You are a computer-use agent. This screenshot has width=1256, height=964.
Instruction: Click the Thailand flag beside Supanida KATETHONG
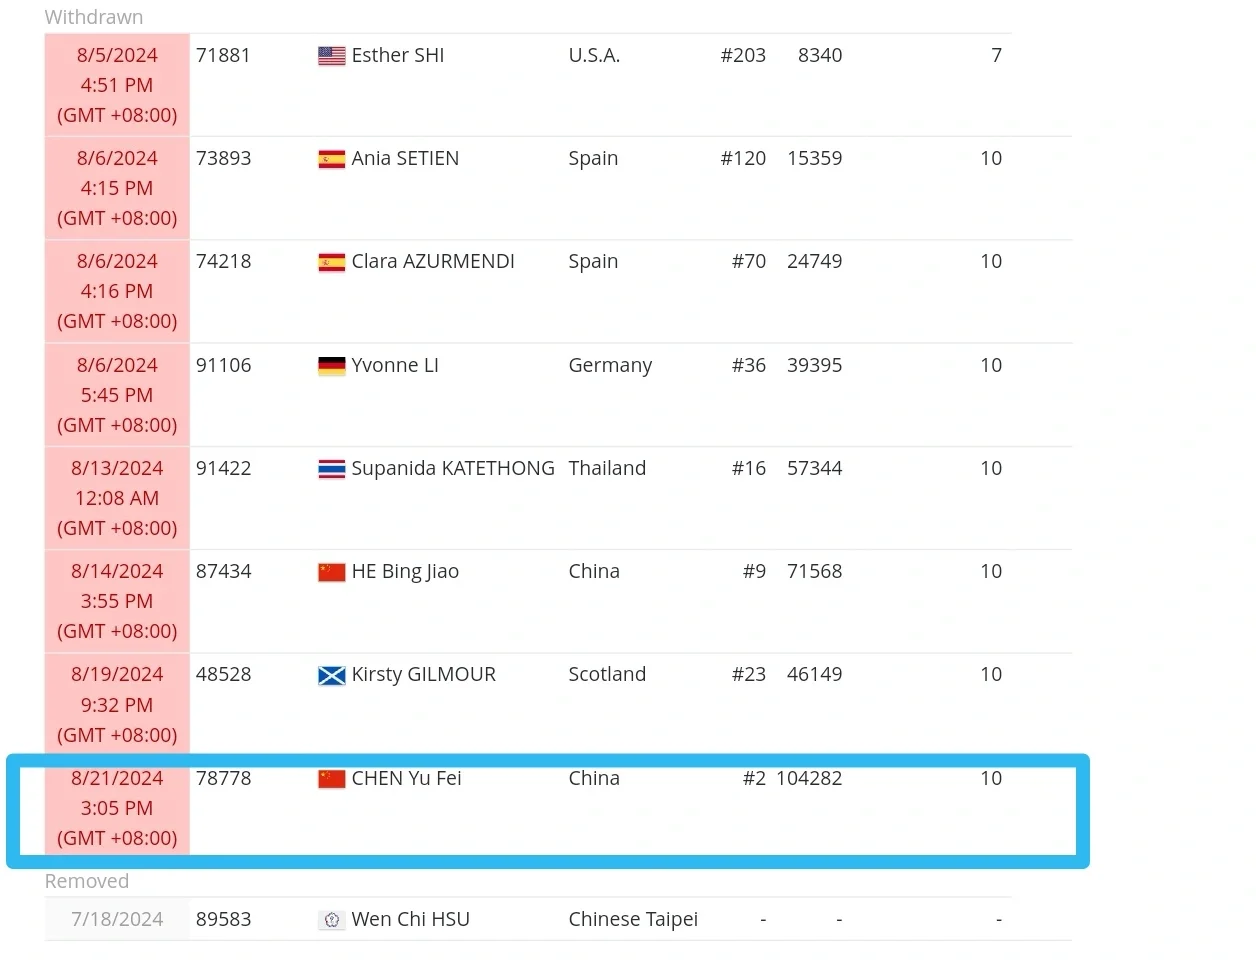point(331,469)
